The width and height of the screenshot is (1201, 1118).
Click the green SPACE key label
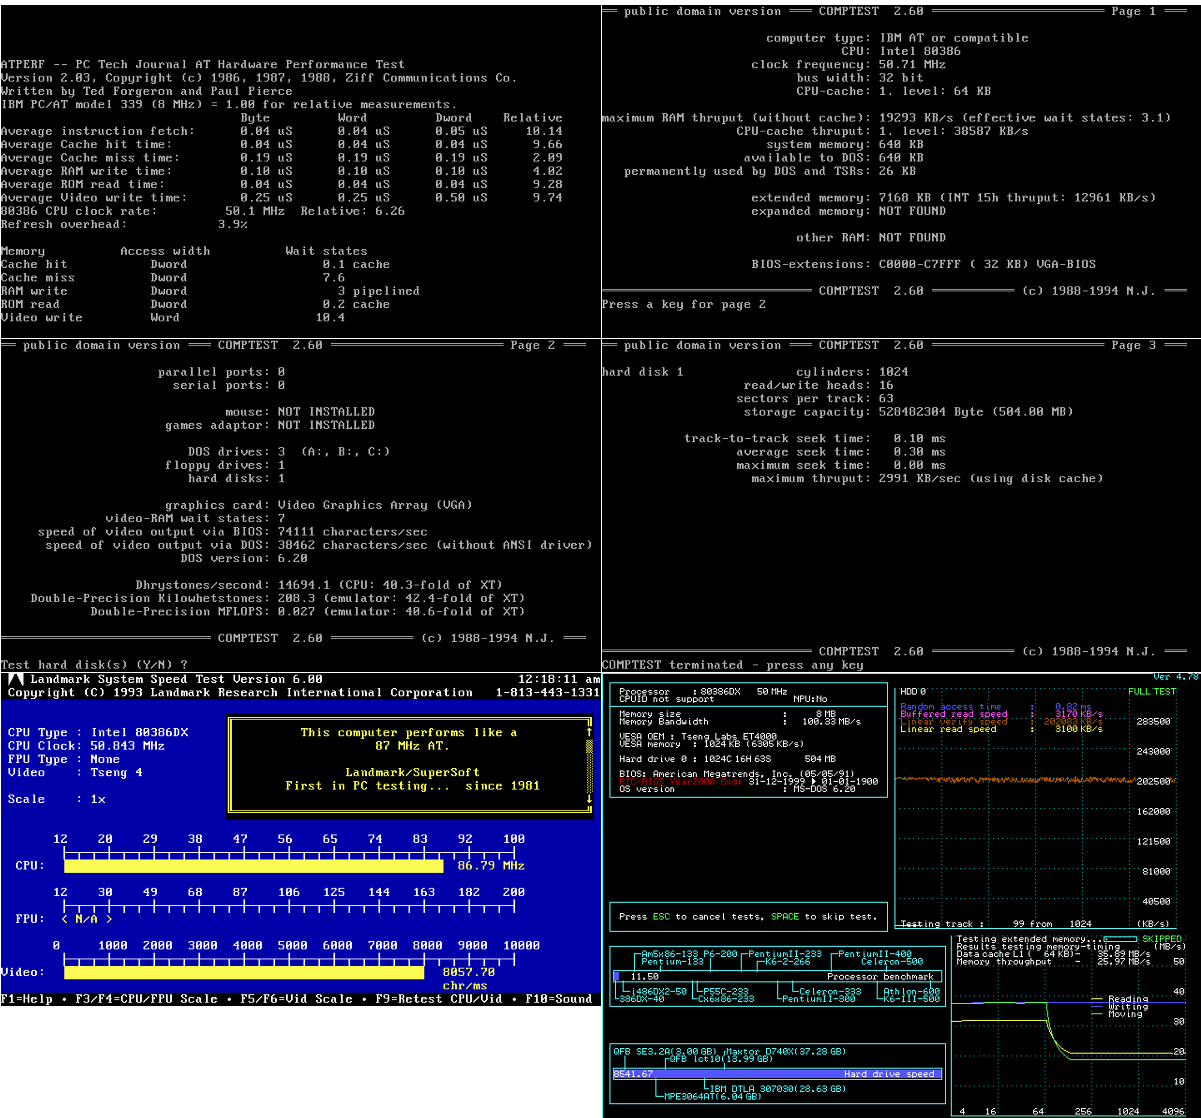(x=786, y=917)
